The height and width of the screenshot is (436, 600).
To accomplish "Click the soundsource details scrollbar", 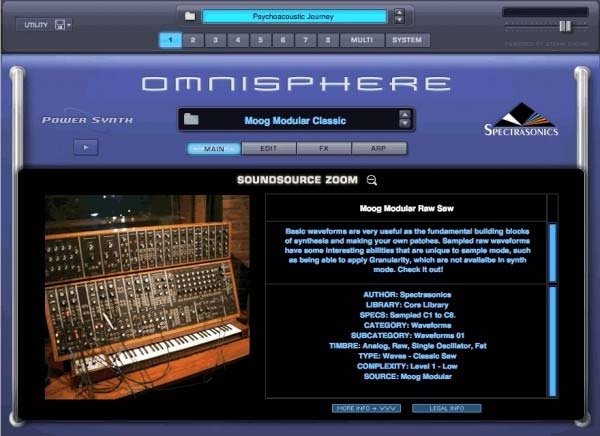I will pyautogui.click(x=553, y=341).
